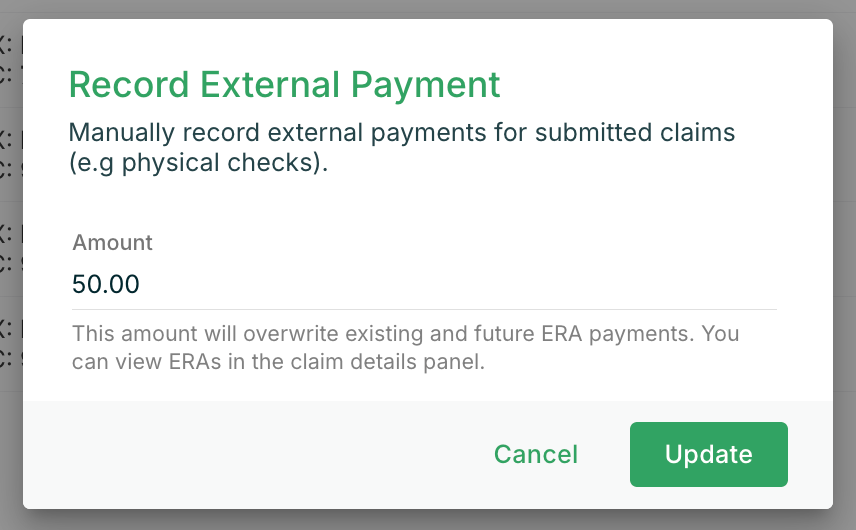Viewport: 856px width, 530px height.
Task: Click the word Record in the heading
Action: point(129,85)
